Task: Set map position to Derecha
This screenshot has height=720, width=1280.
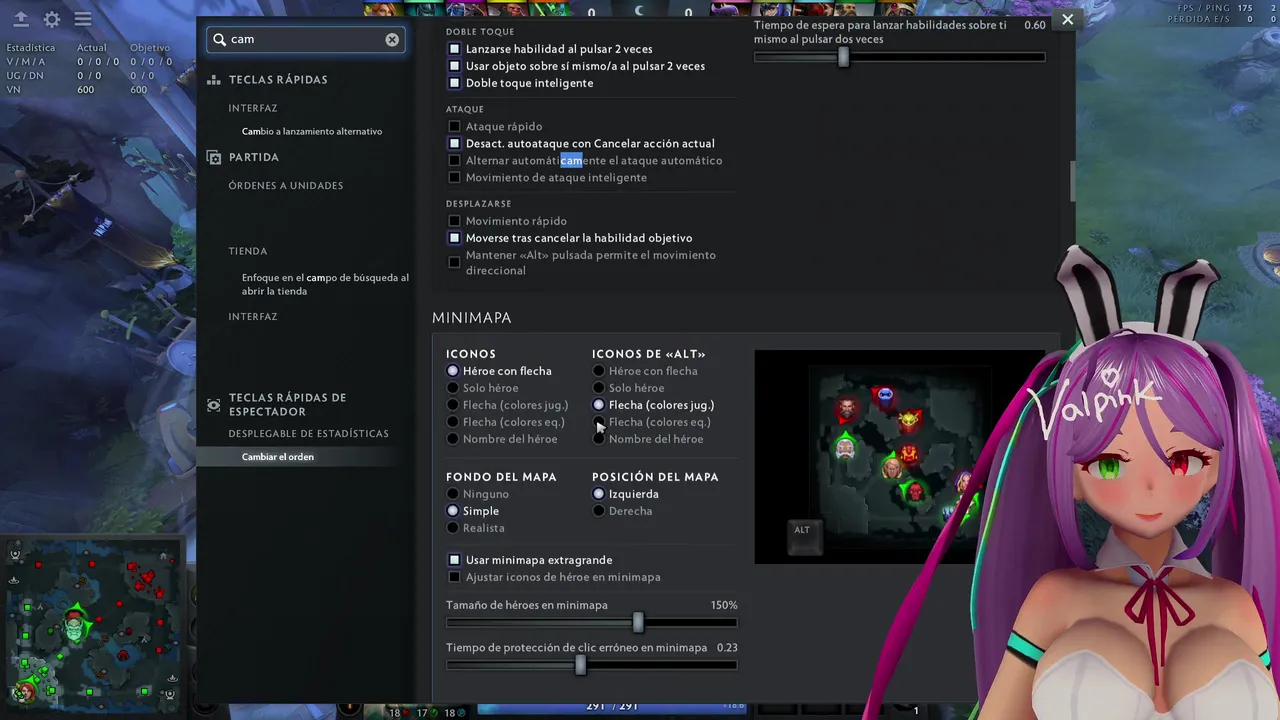Action: pos(599,511)
